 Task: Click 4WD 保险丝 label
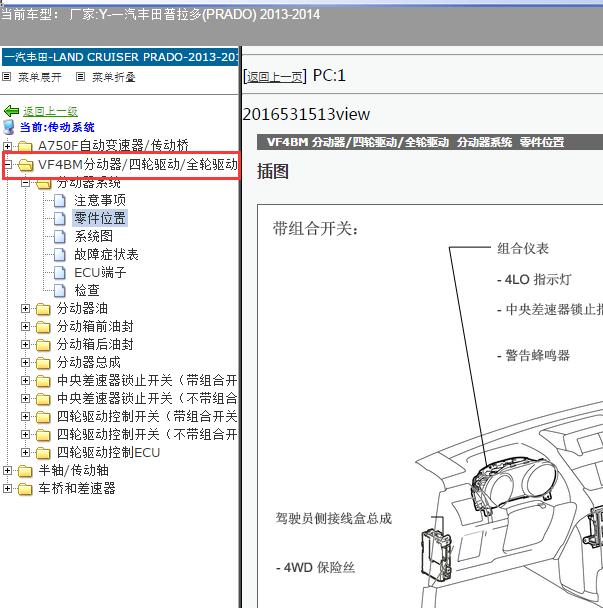click(x=316, y=568)
